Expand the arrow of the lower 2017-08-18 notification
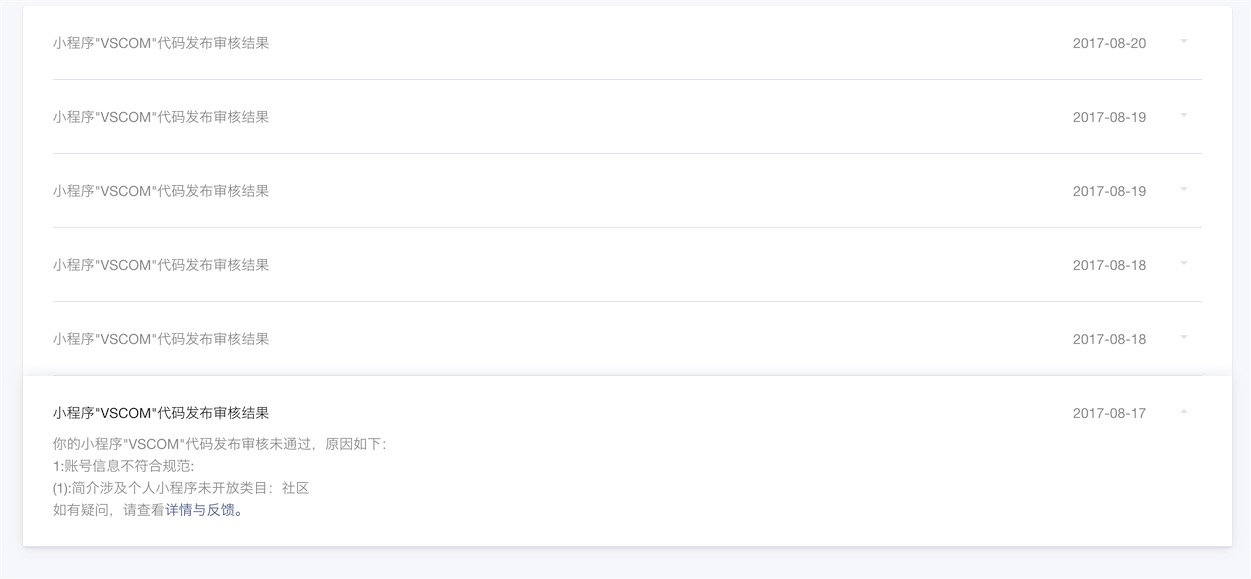This screenshot has height=579, width=1251. pyautogui.click(x=1184, y=338)
